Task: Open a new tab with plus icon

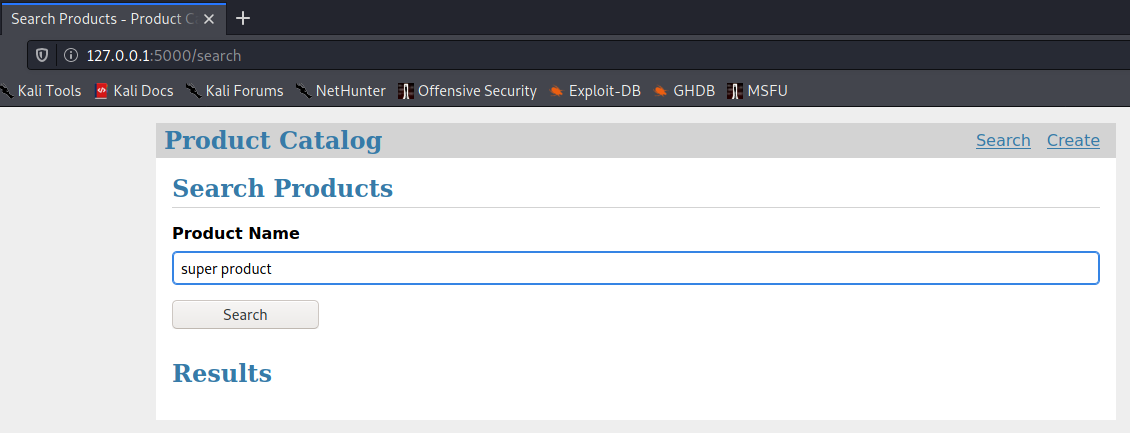Action: 244,18
